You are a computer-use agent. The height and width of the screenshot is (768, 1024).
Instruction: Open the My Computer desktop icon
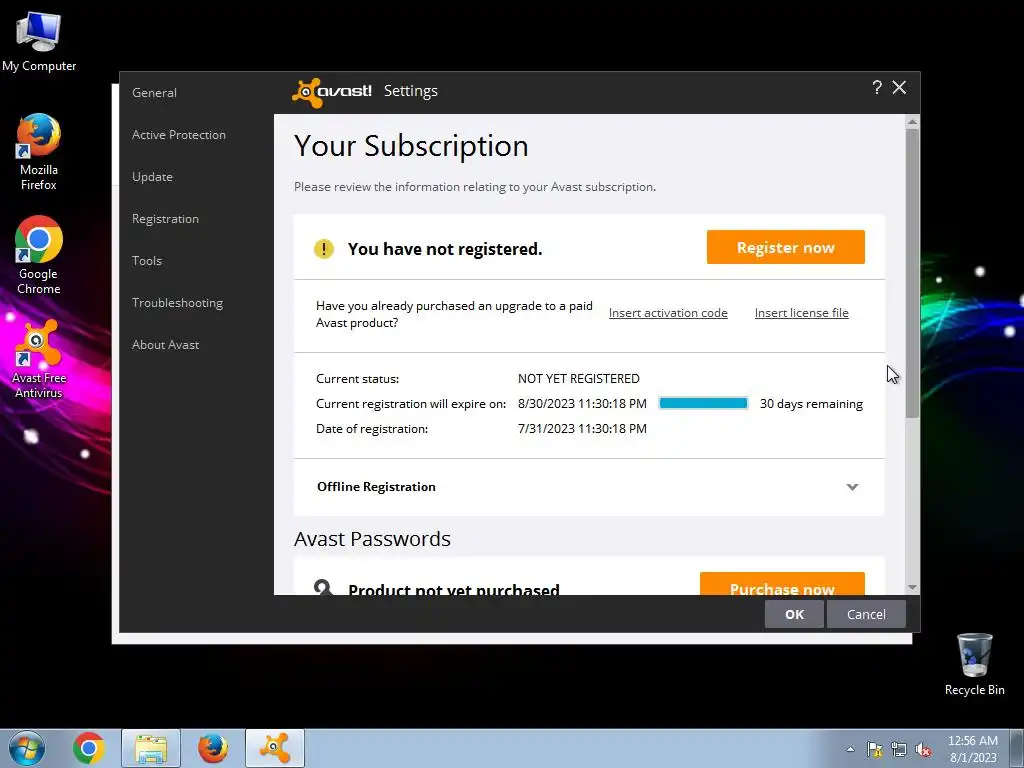point(39,40)
